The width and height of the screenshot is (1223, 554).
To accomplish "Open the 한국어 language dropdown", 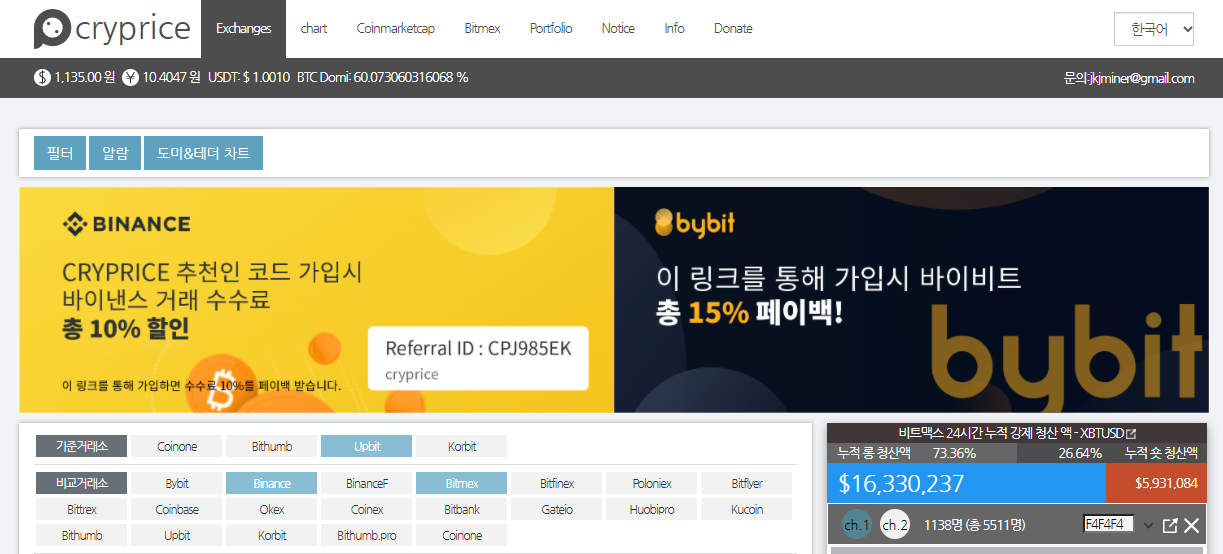I will pos(1154,29).
